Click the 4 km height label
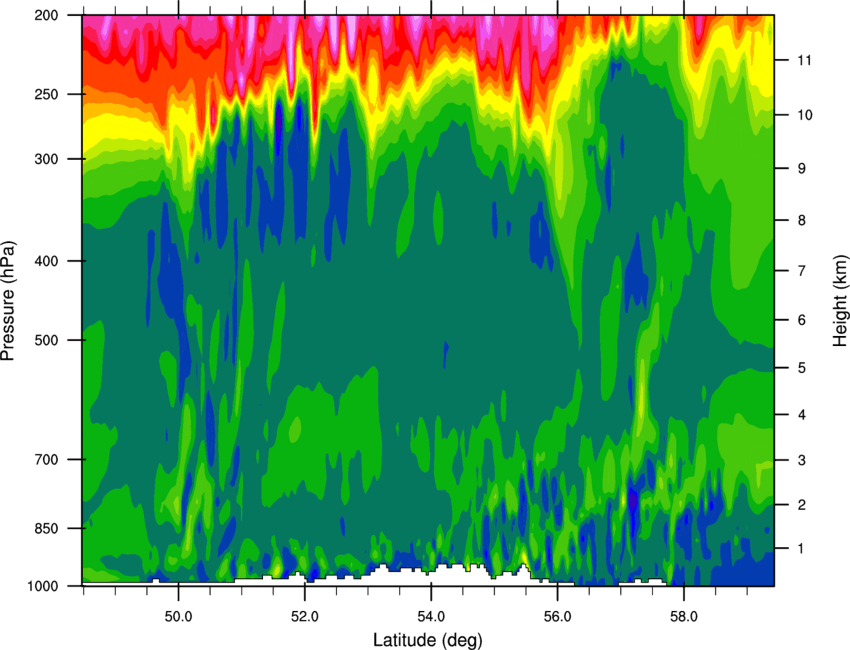850x650 pixels. pos(802,415)
